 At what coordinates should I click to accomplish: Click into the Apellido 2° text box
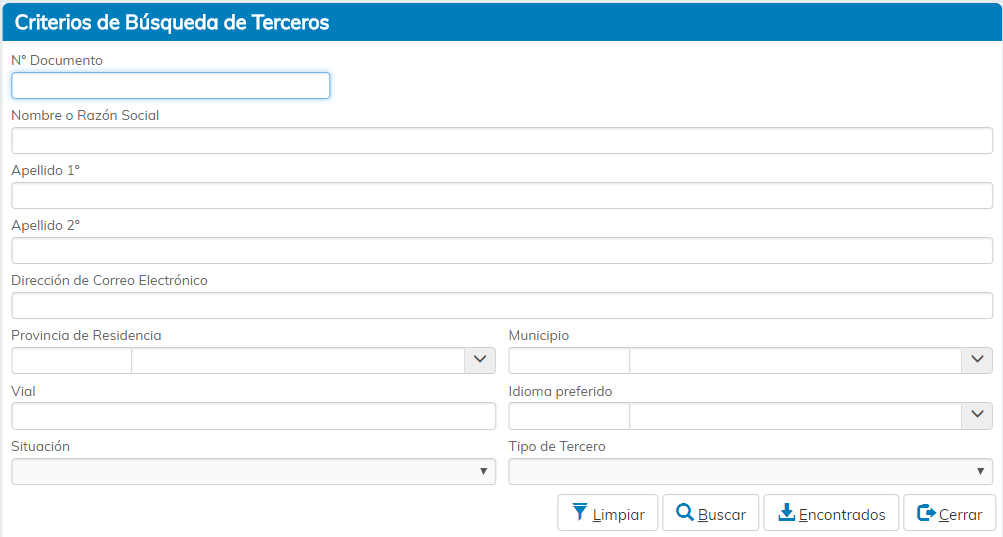(x=501, y=251)
